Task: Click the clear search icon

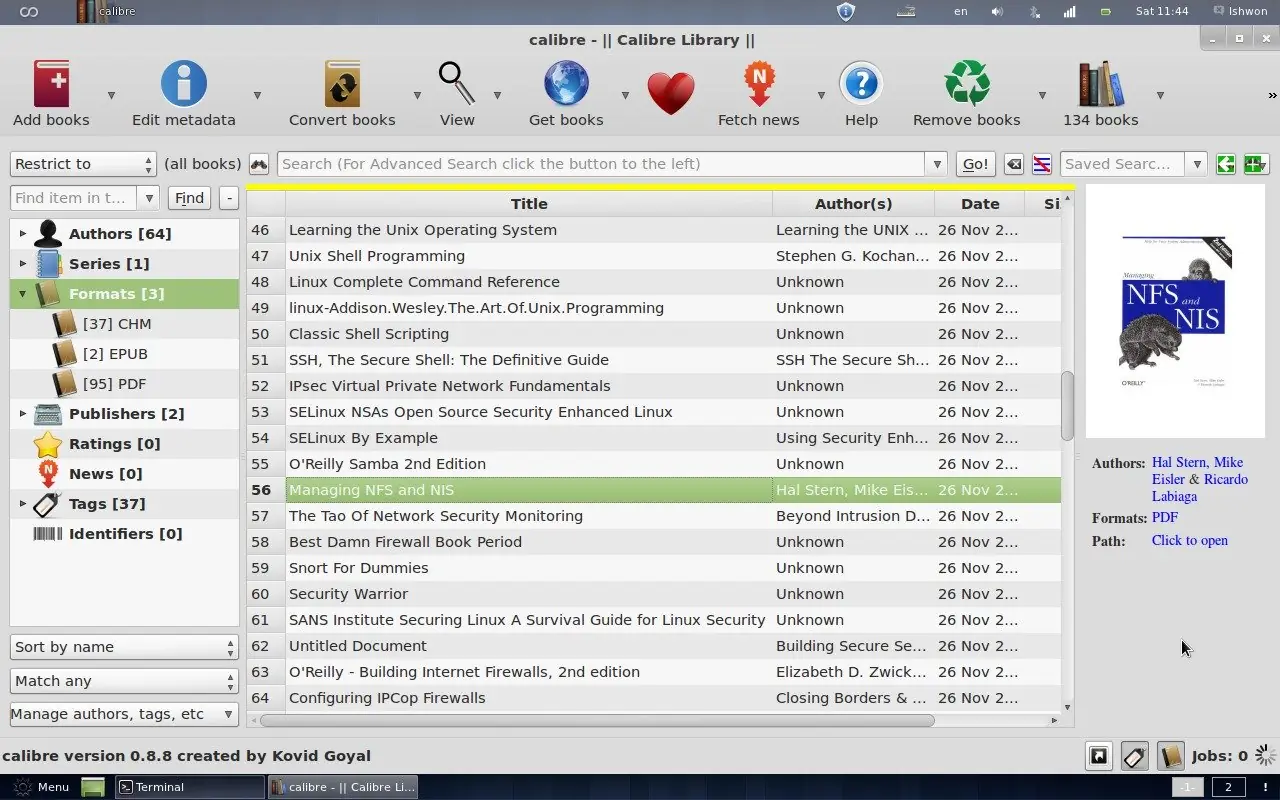Action: click(1014, 164)
